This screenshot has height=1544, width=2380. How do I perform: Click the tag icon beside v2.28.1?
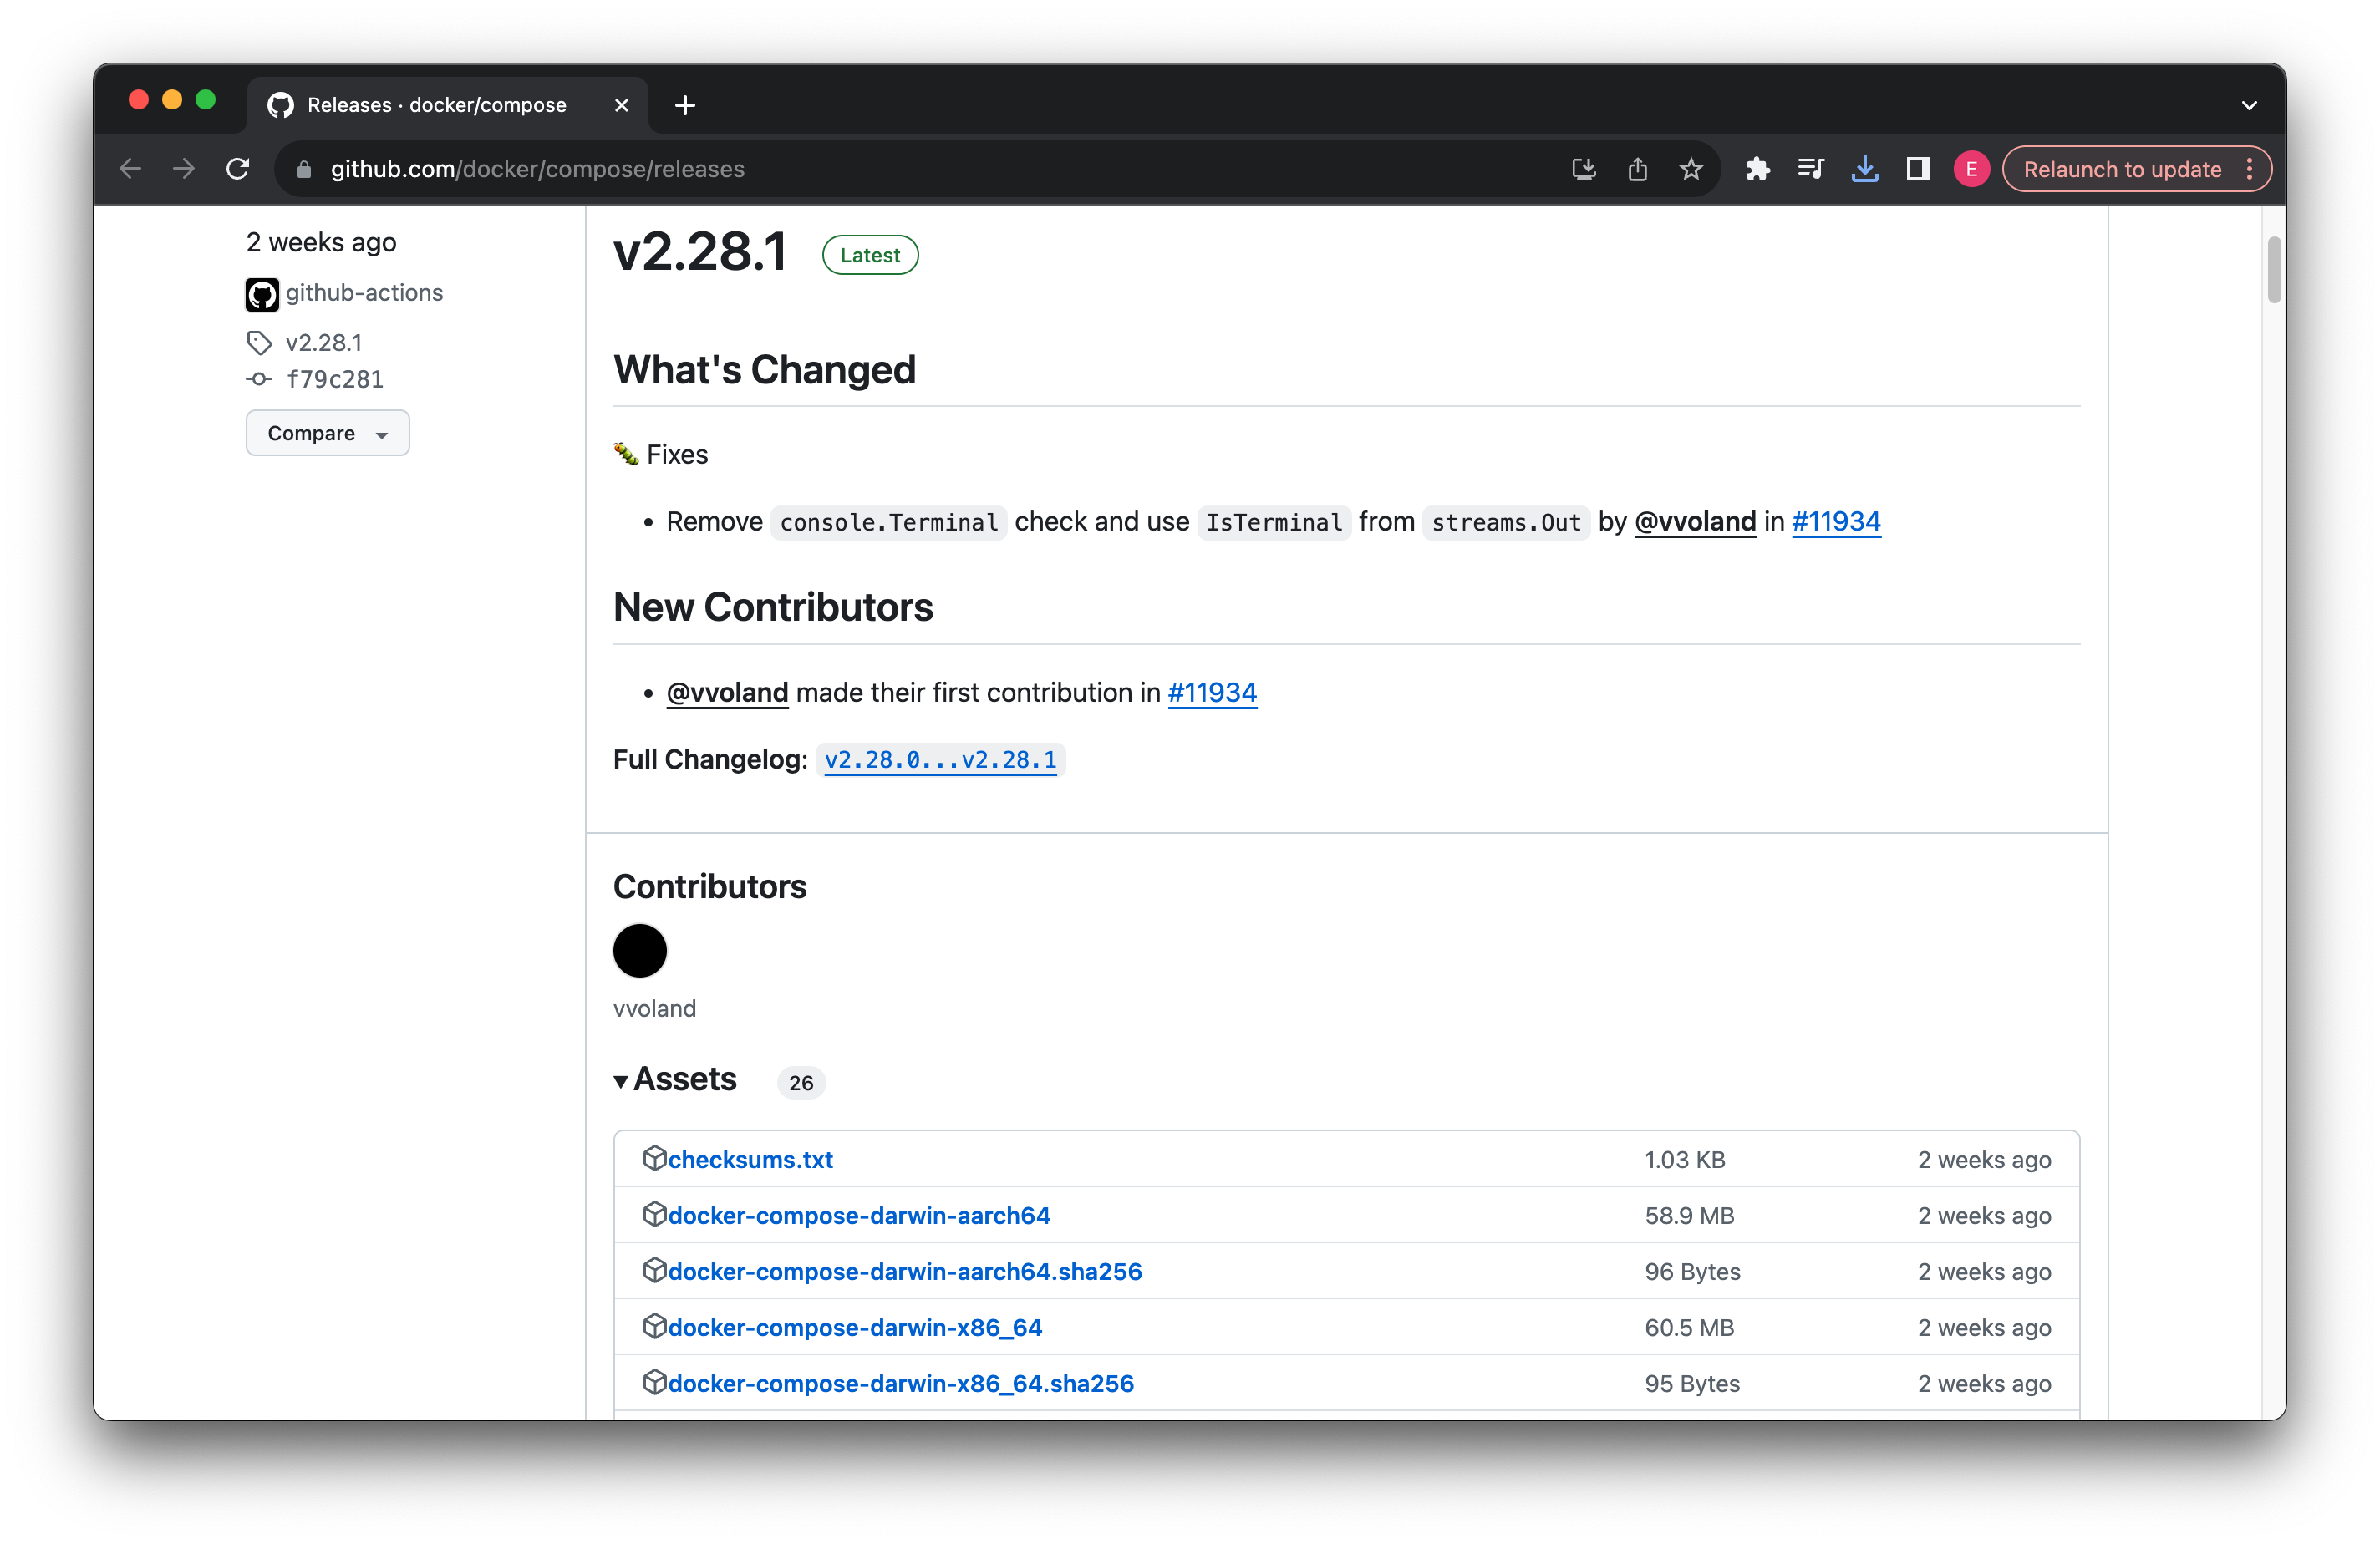coord(259,343)
